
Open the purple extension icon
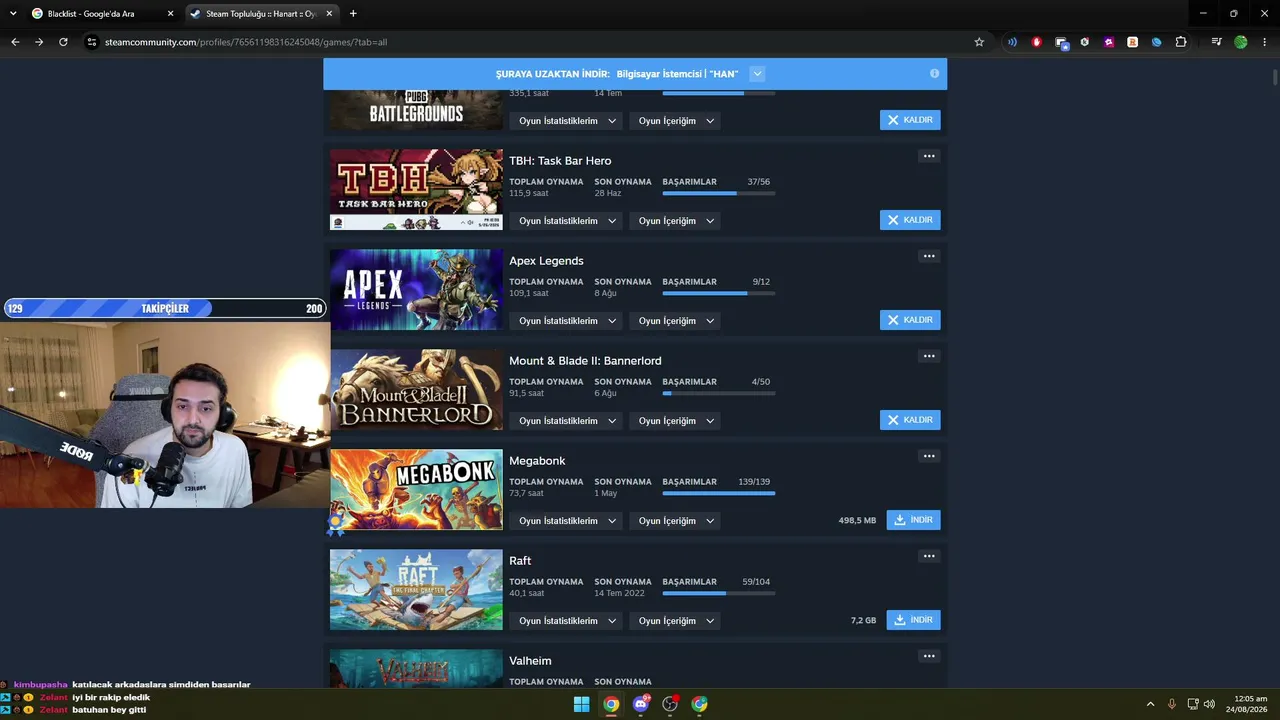1108,42
